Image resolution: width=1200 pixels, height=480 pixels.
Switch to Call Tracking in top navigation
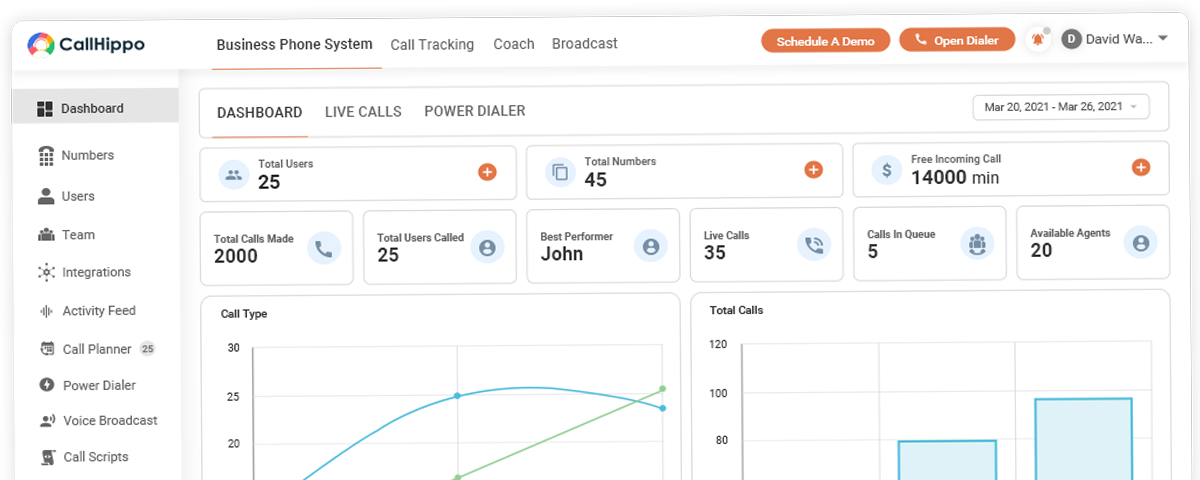click(x=432, y=44)
